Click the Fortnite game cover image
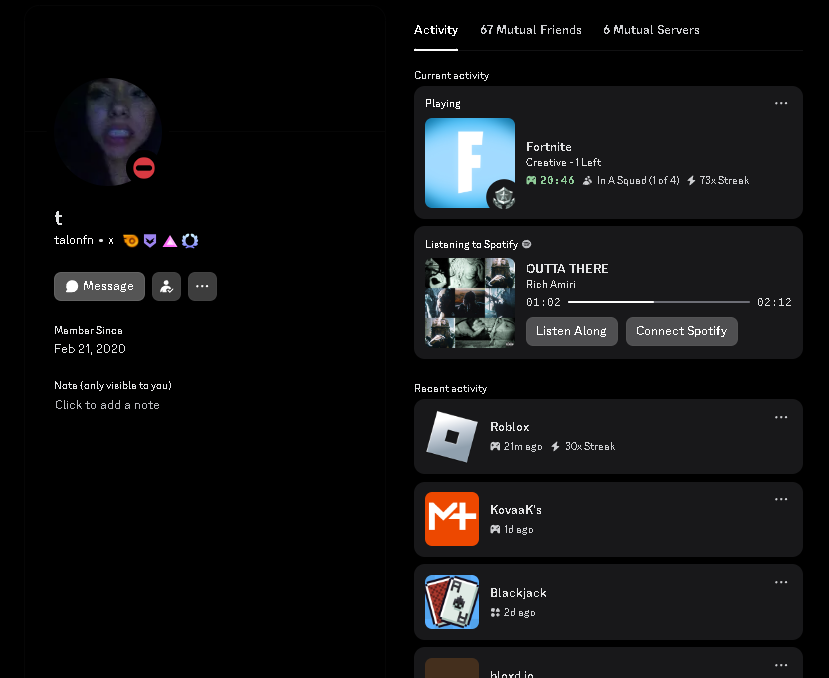The image size is (829, 678). click(470, 163)
